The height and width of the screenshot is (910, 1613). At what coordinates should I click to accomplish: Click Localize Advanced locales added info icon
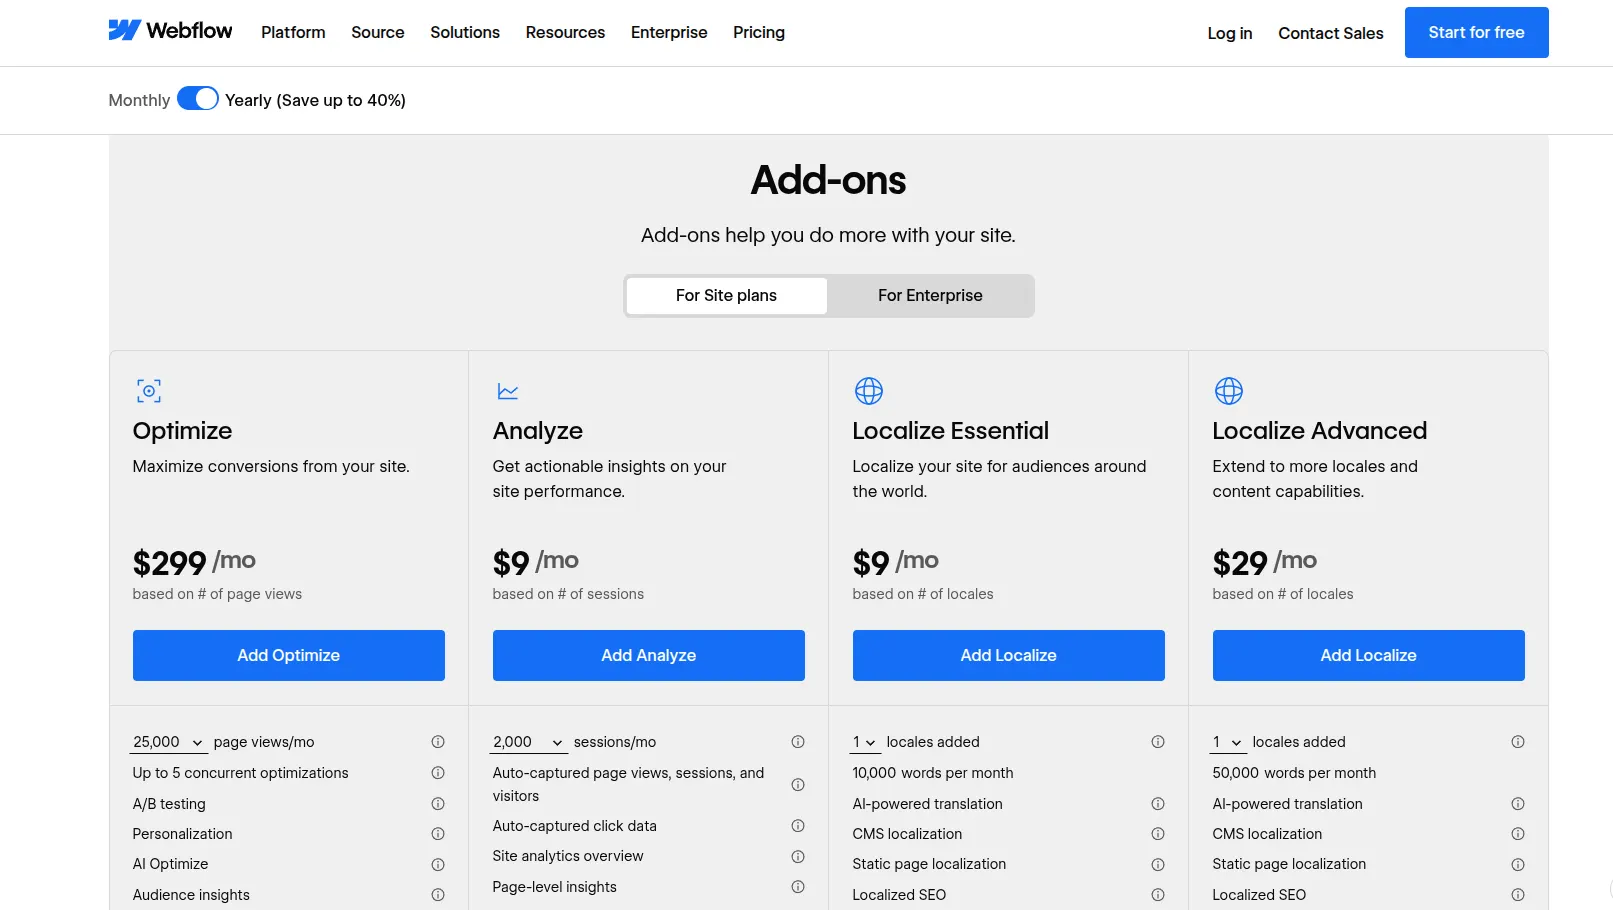1518,742
